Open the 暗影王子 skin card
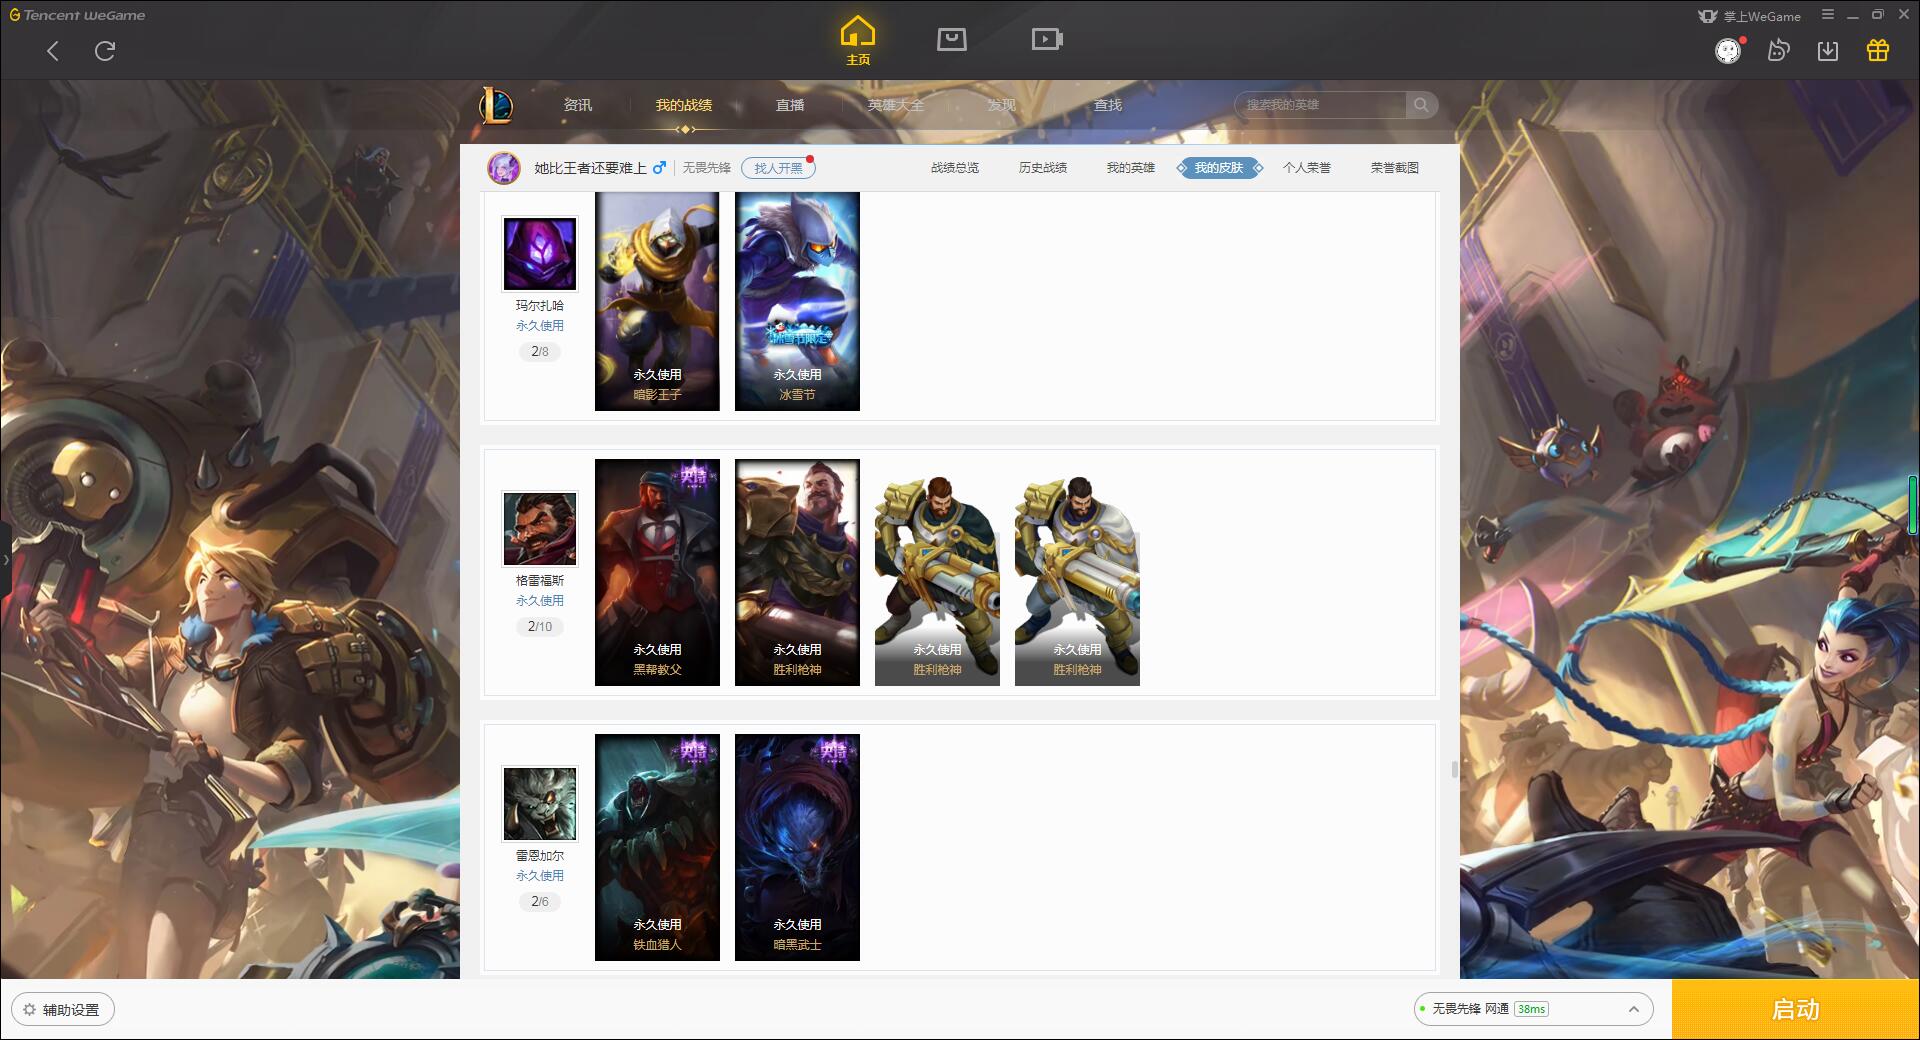The image size is (1920, 1040). [657, 301]
